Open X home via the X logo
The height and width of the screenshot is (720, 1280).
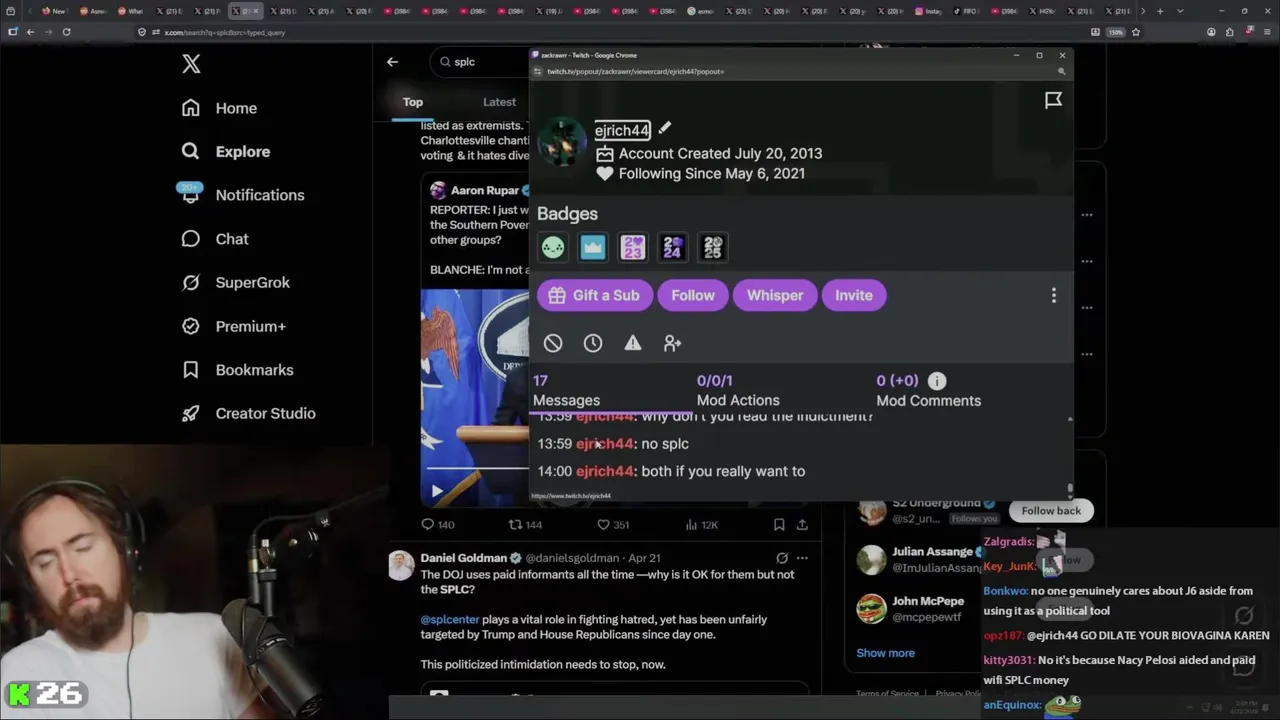(x=191, y=64)
